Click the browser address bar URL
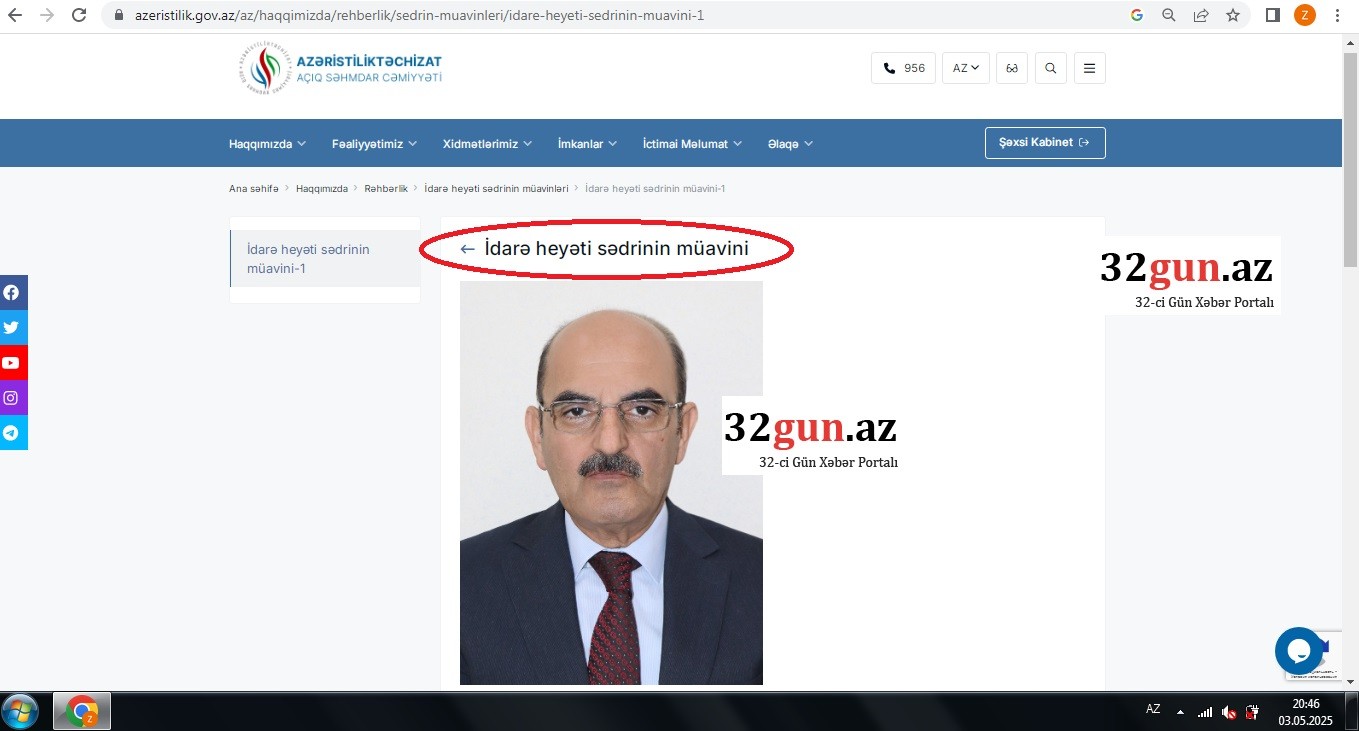 tap(420, 15)
